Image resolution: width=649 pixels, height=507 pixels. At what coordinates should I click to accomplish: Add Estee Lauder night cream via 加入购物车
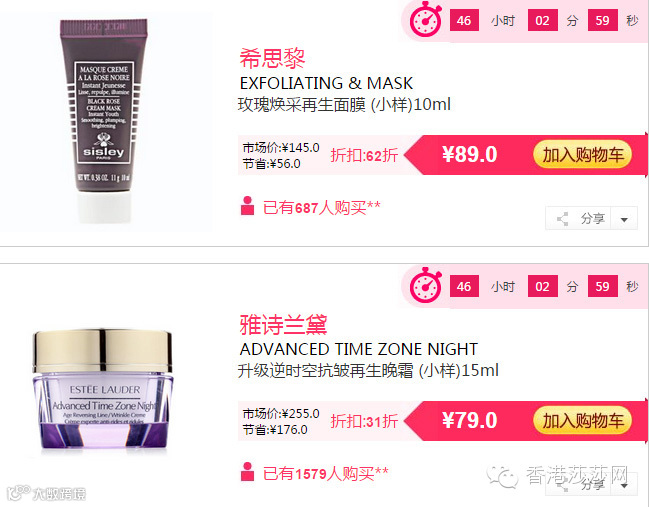coord(582,420)
